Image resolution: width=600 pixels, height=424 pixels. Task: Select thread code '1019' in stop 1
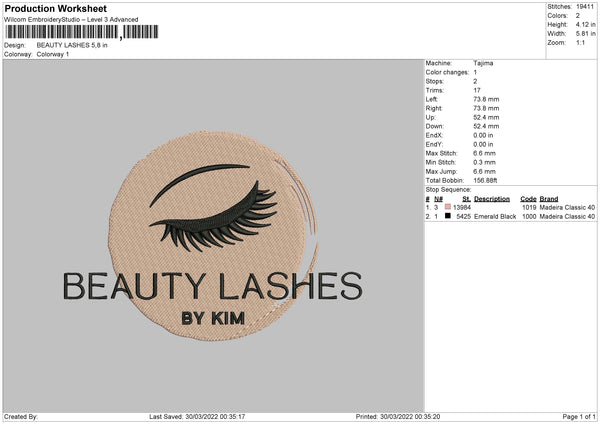coord(529,207)
